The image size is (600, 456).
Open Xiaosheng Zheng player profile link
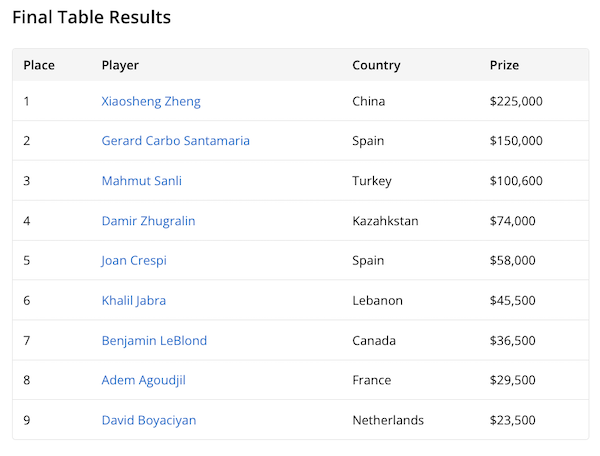tap(151, 101)
